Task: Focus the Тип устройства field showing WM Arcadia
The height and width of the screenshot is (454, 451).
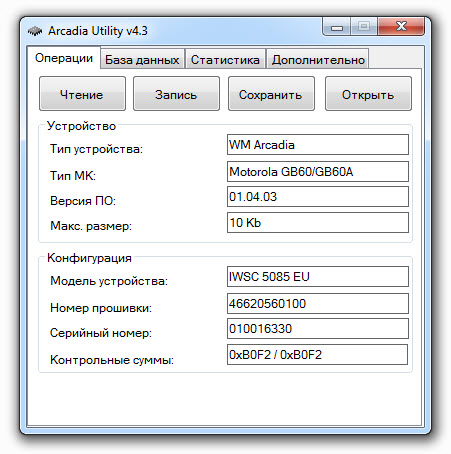Action: [318, 145]
